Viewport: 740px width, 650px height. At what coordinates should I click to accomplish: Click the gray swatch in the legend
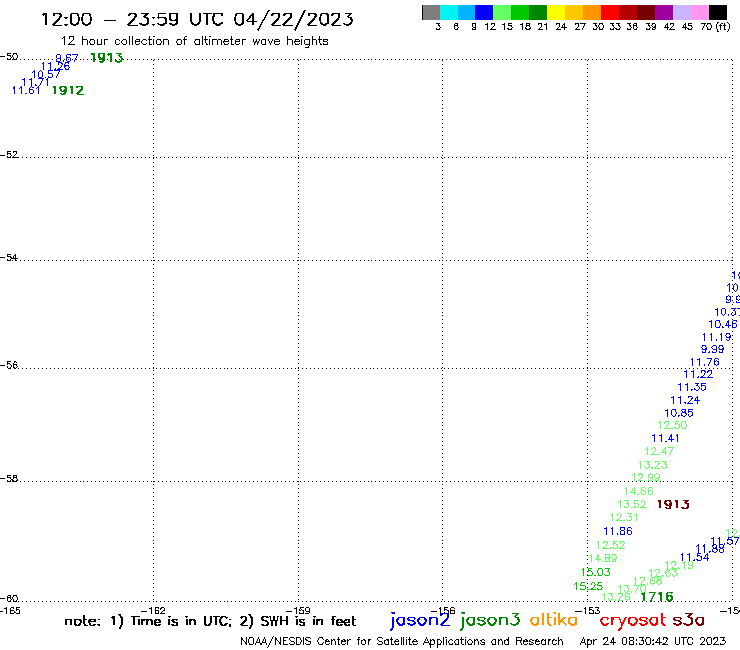pos(431,12)
